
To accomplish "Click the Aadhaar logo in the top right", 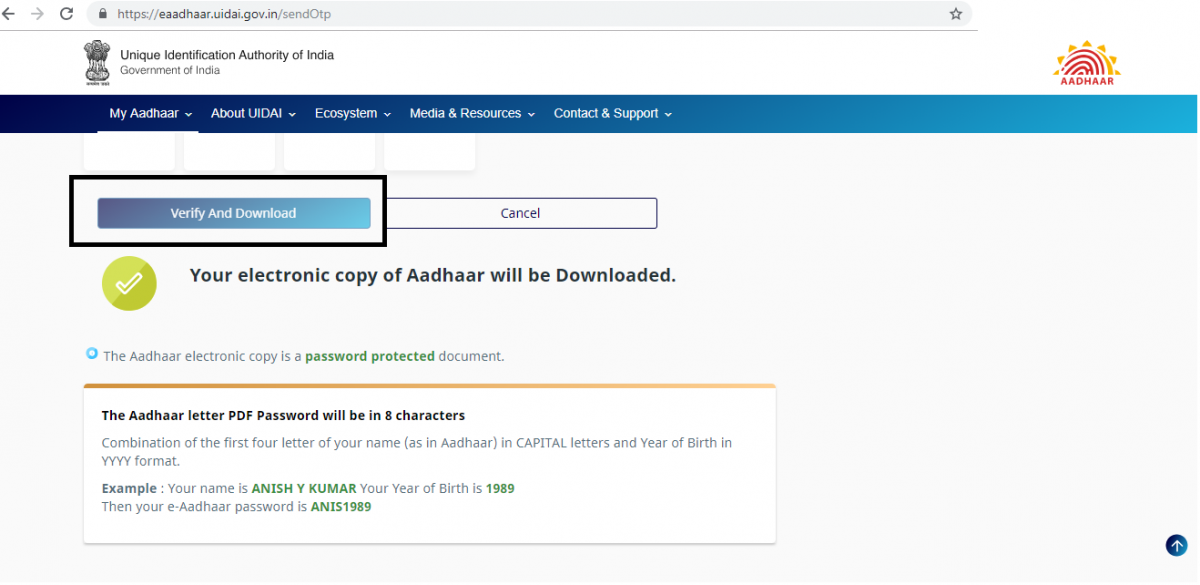I will [1086, 62].
